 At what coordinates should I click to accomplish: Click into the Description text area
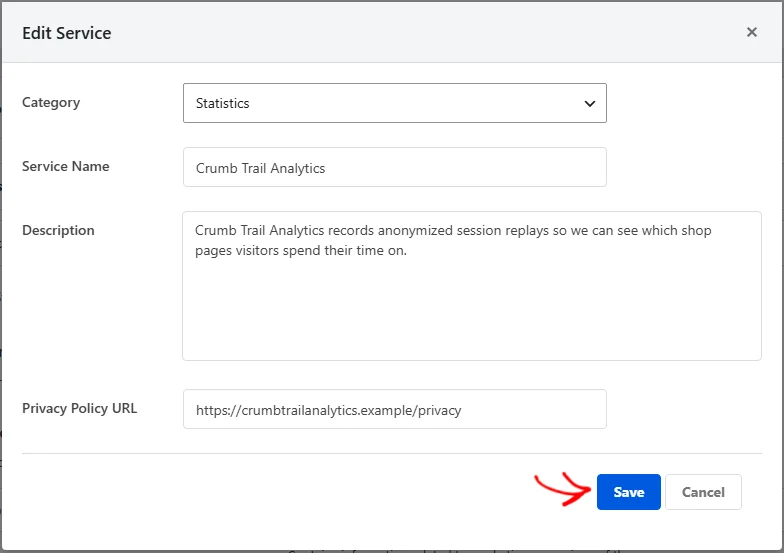coord(472,286)
